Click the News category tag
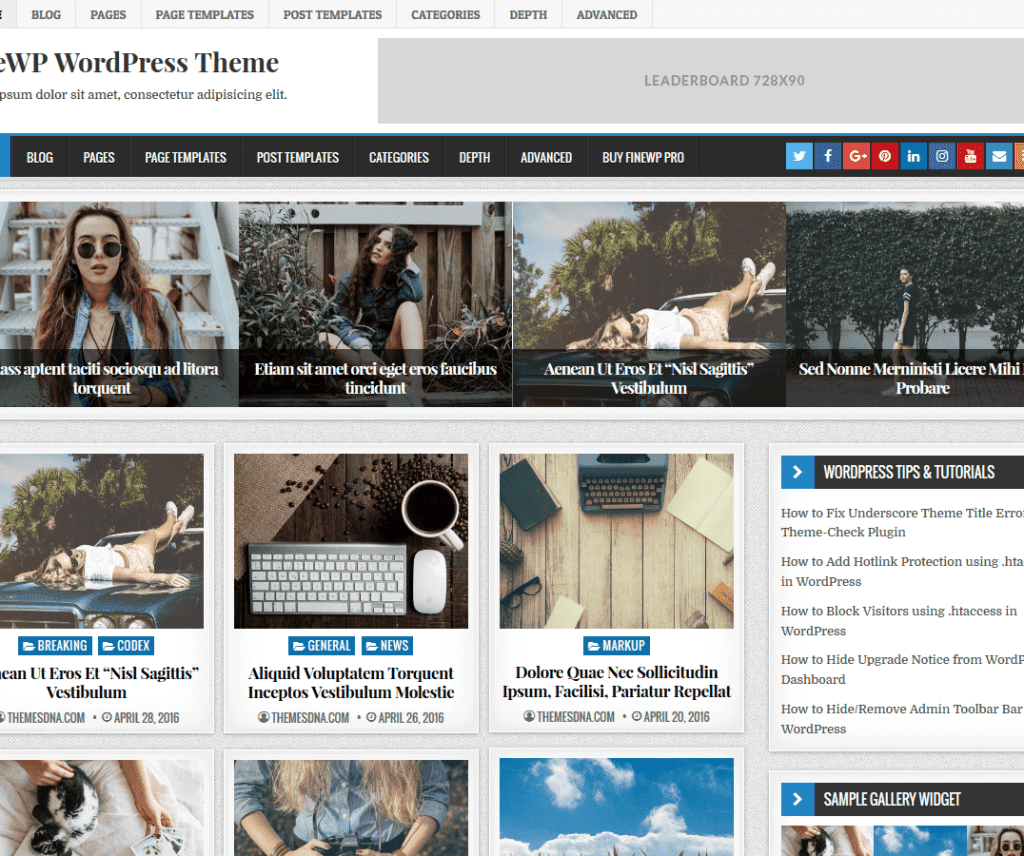The height and width of the screenshot is (856, 1024). pos(387,646)
